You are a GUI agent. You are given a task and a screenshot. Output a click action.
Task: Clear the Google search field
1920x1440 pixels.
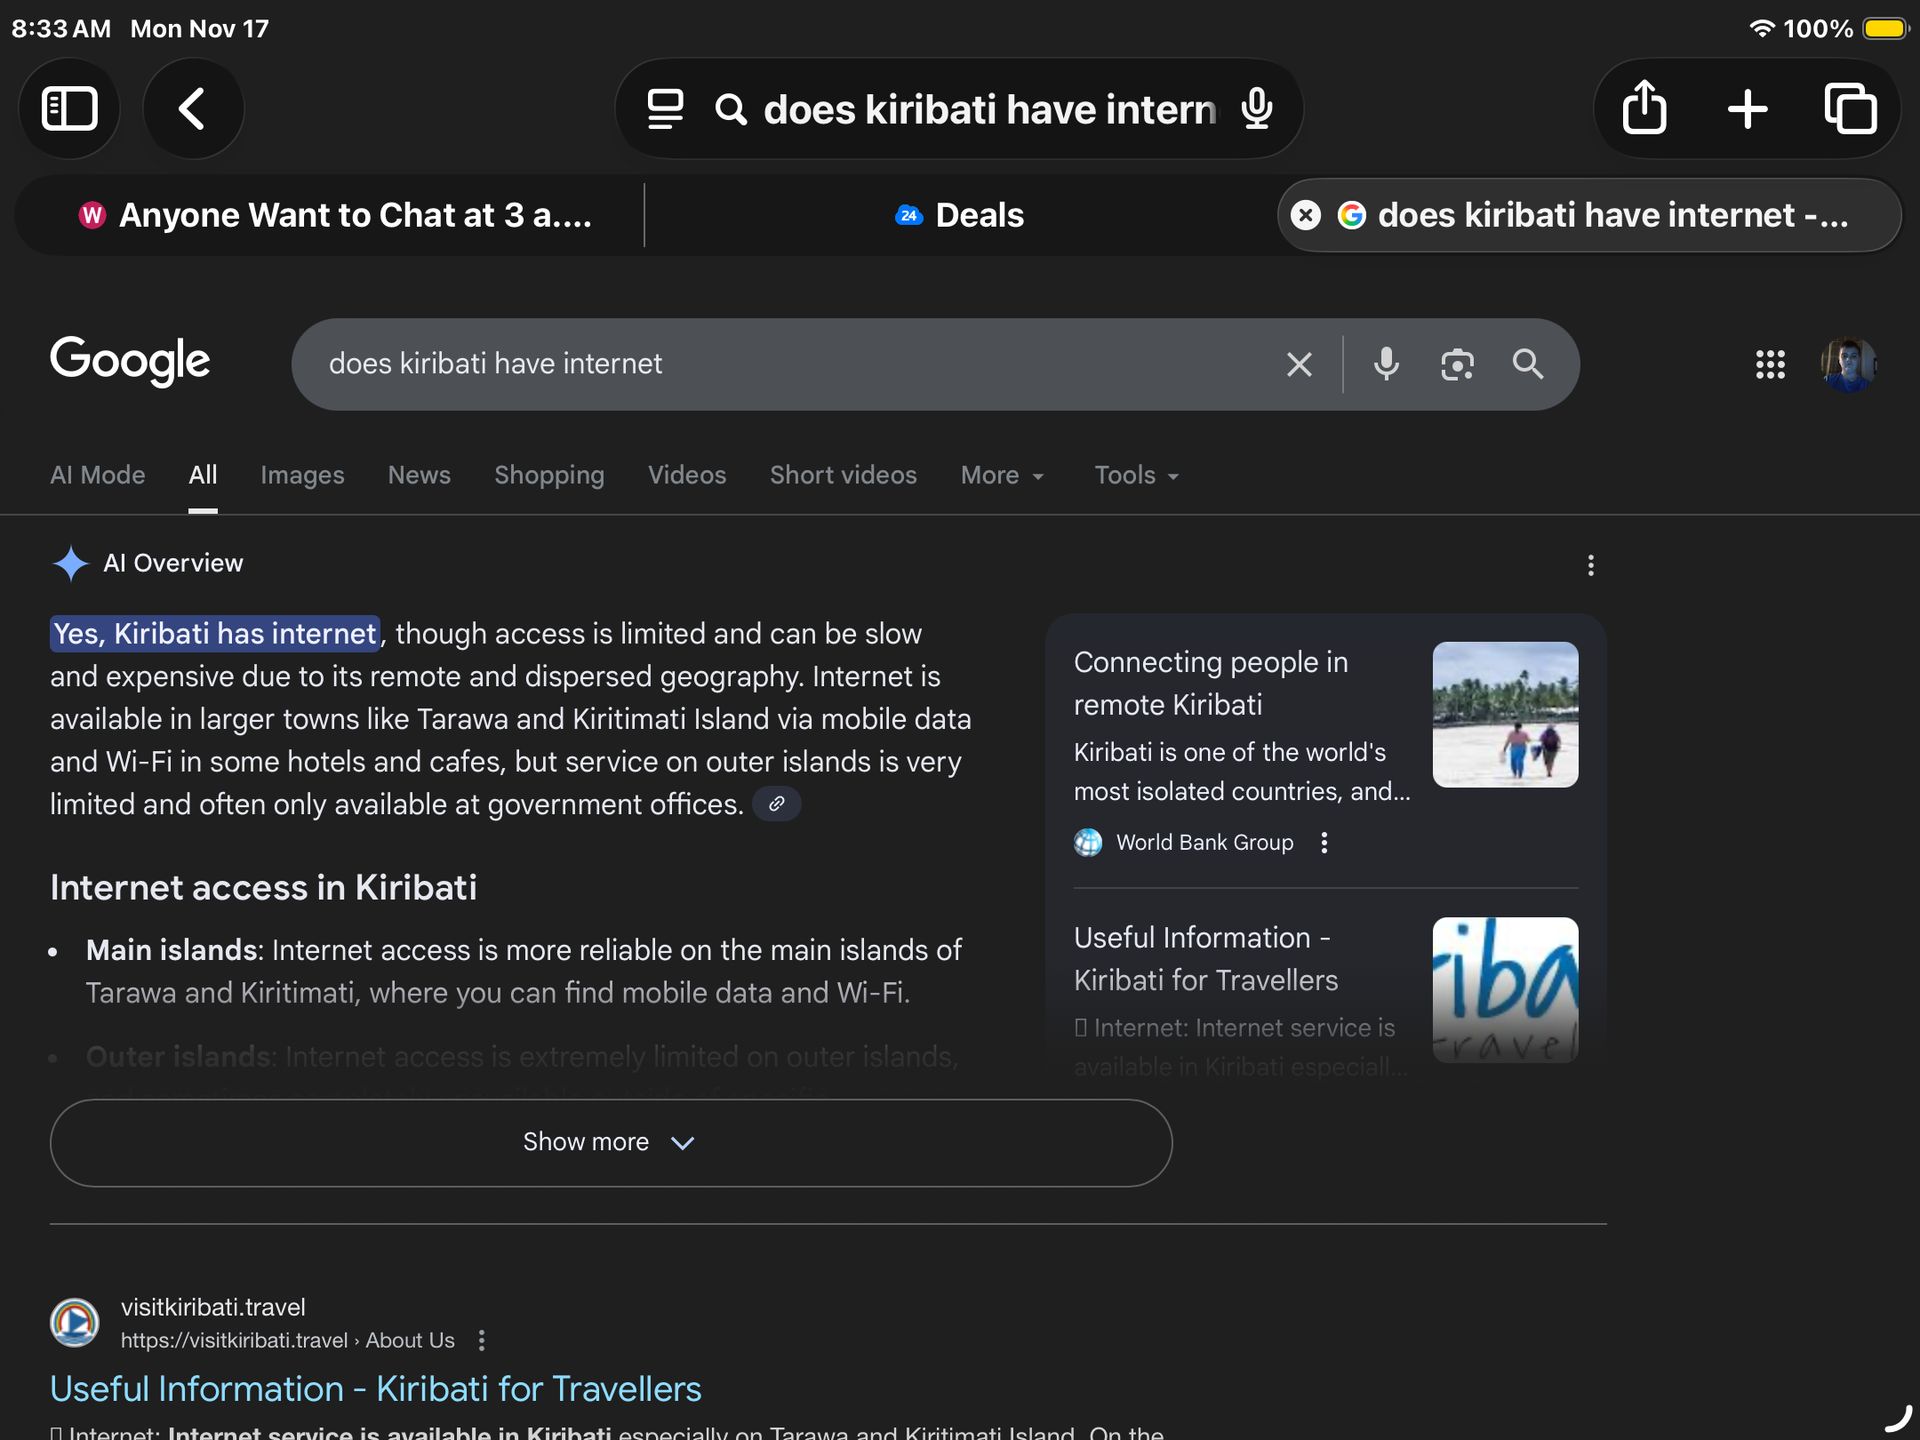coord(1298,364)
